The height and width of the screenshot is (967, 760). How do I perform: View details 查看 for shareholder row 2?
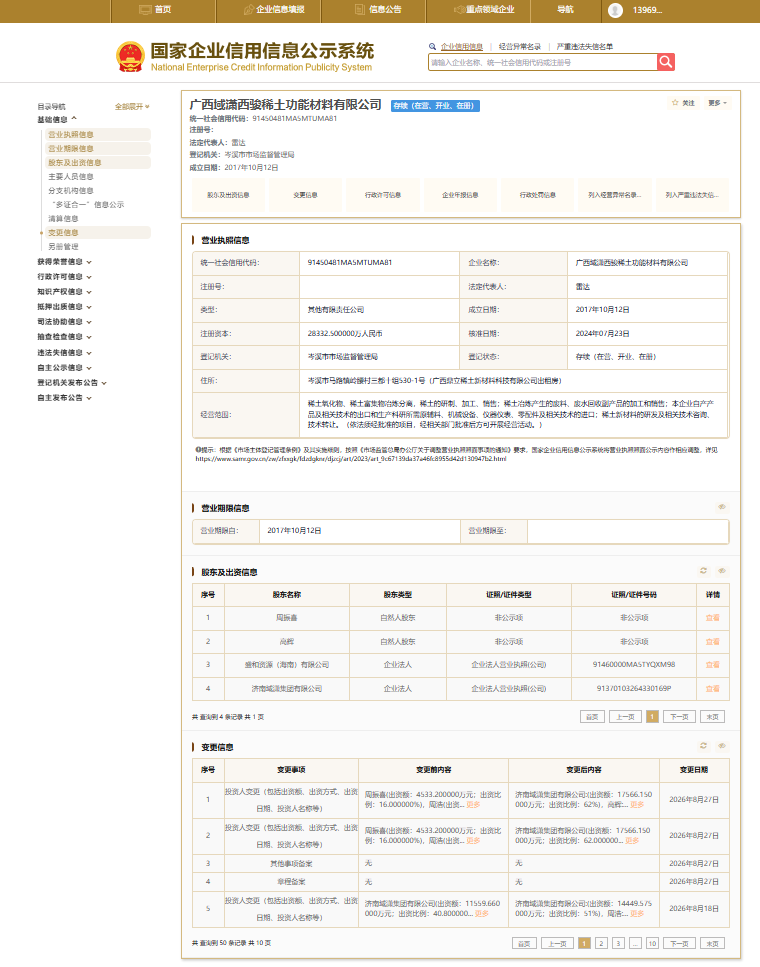[712, 641]
